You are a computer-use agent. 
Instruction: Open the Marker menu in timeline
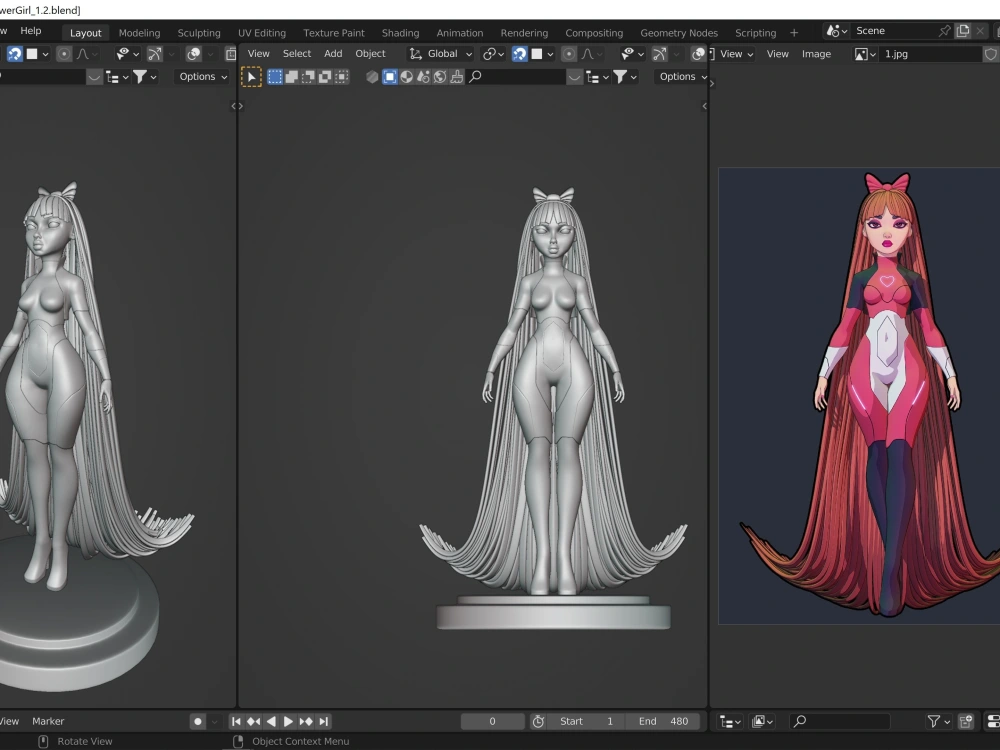tap(48, 721)
